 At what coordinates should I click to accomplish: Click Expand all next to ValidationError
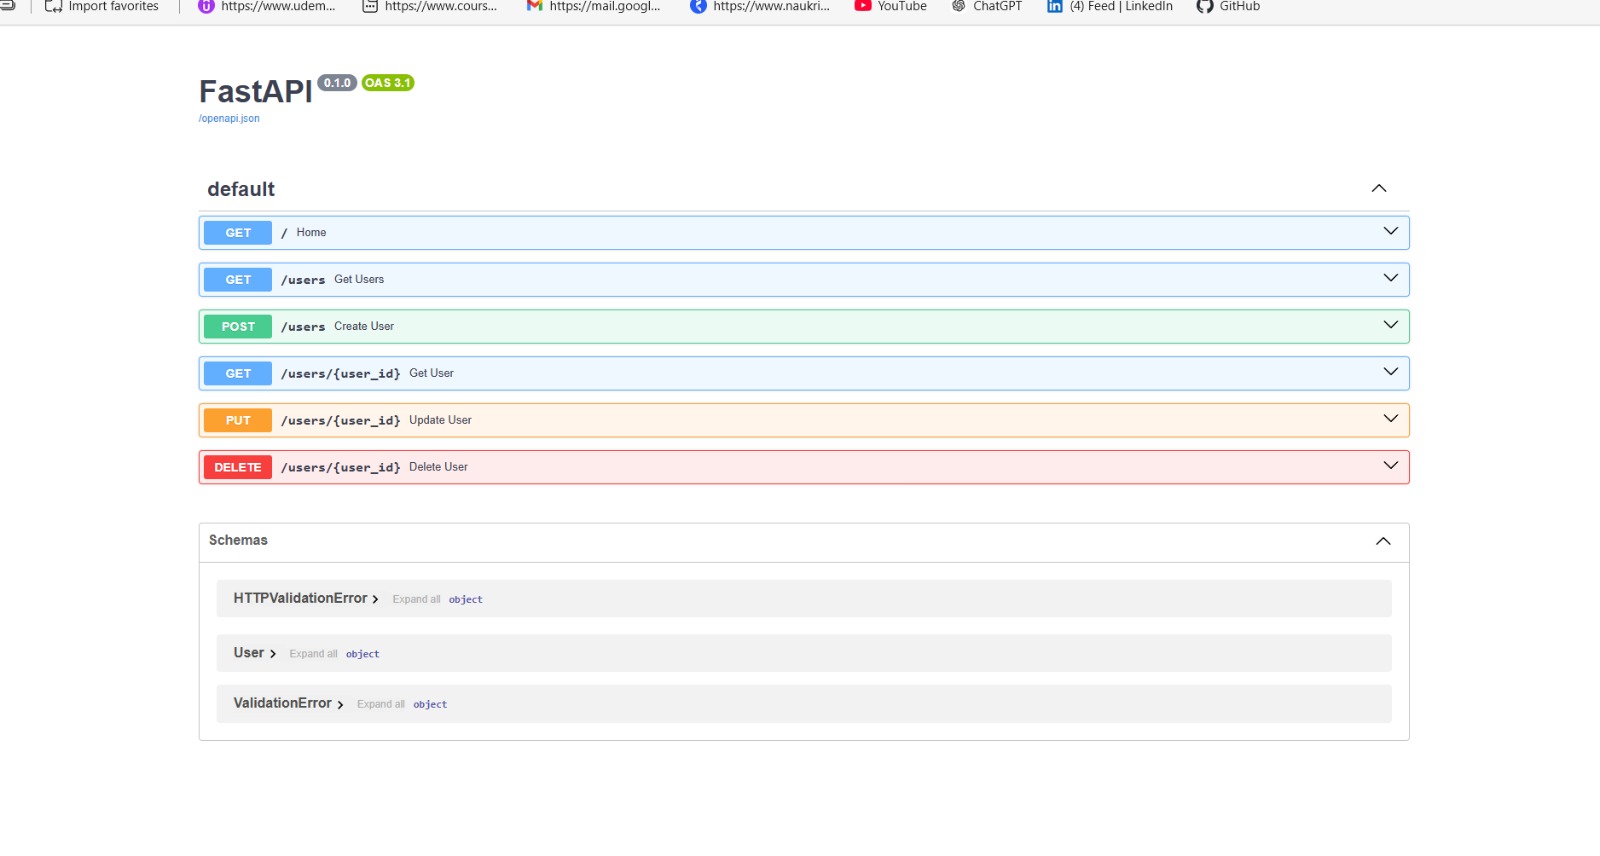(381, 704)
